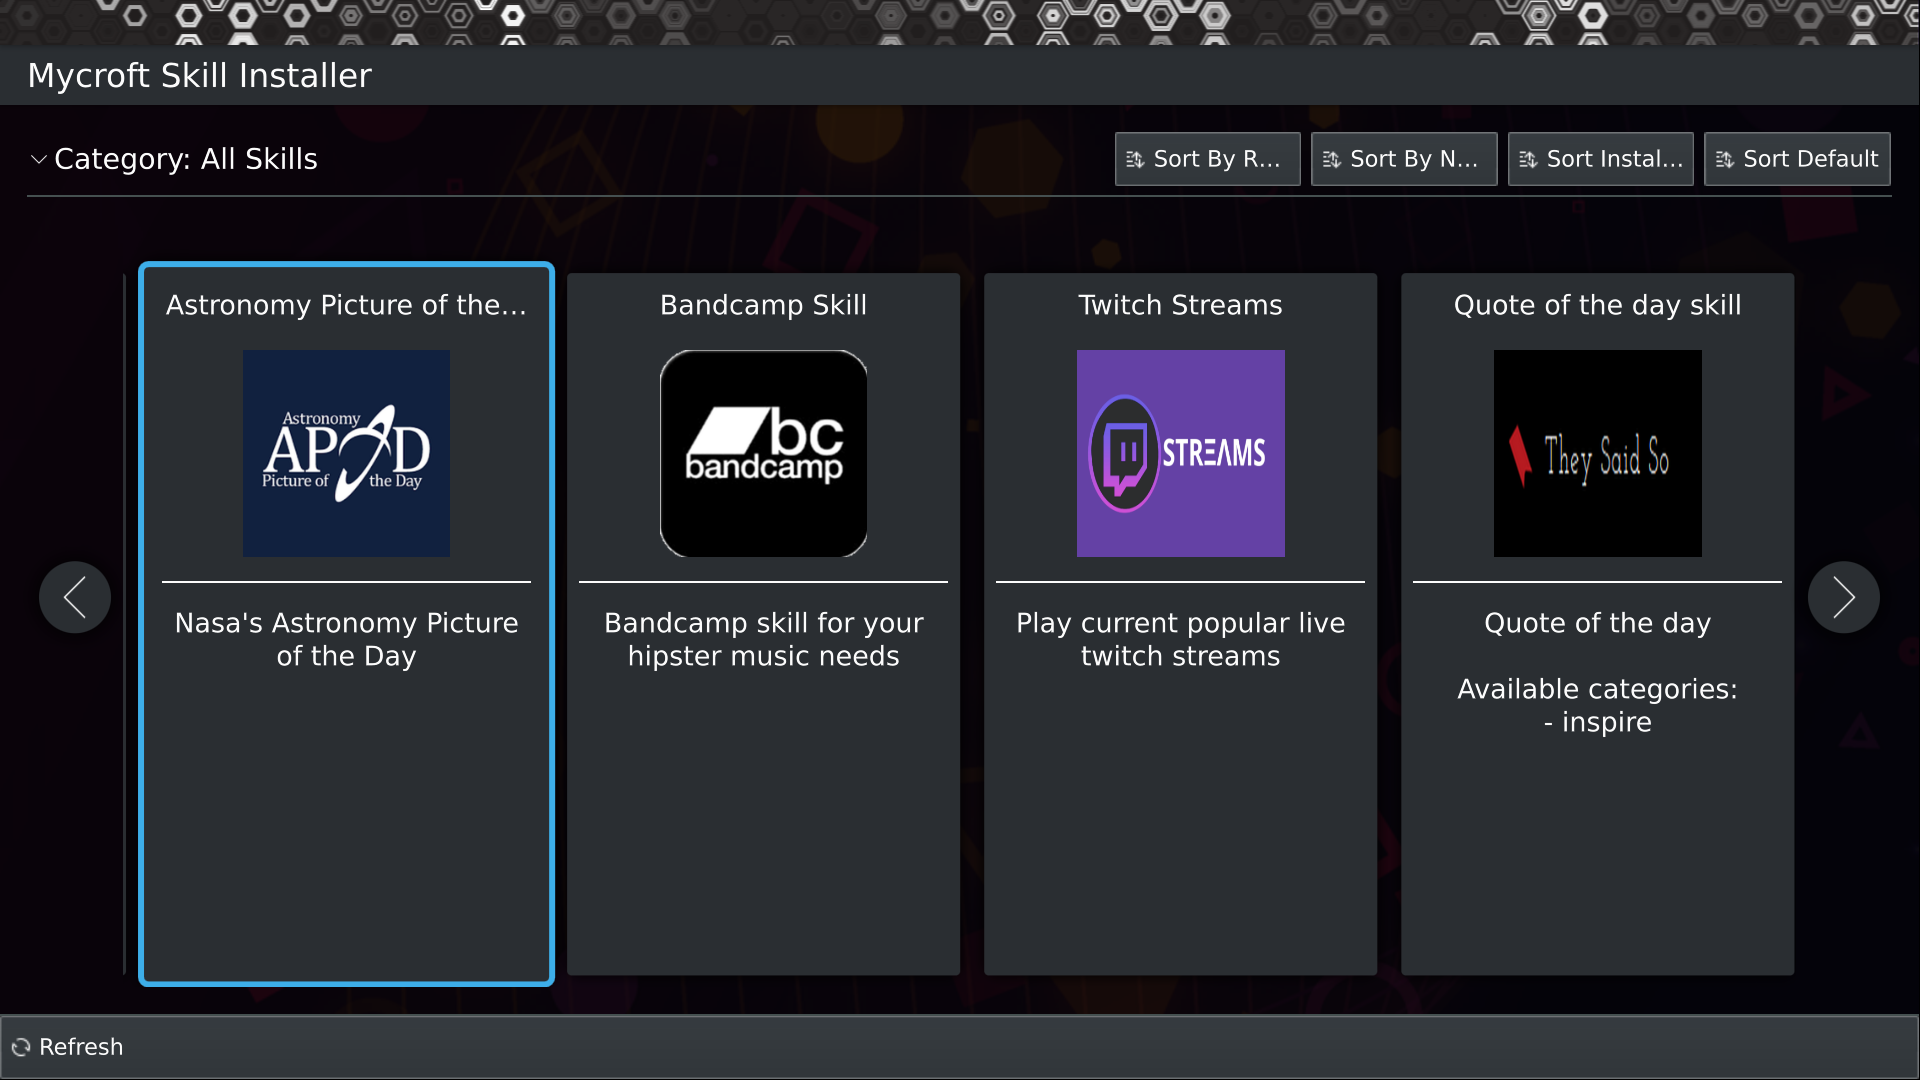
Task: Go to previous skills with left arrow
Action: click(75, 597)
